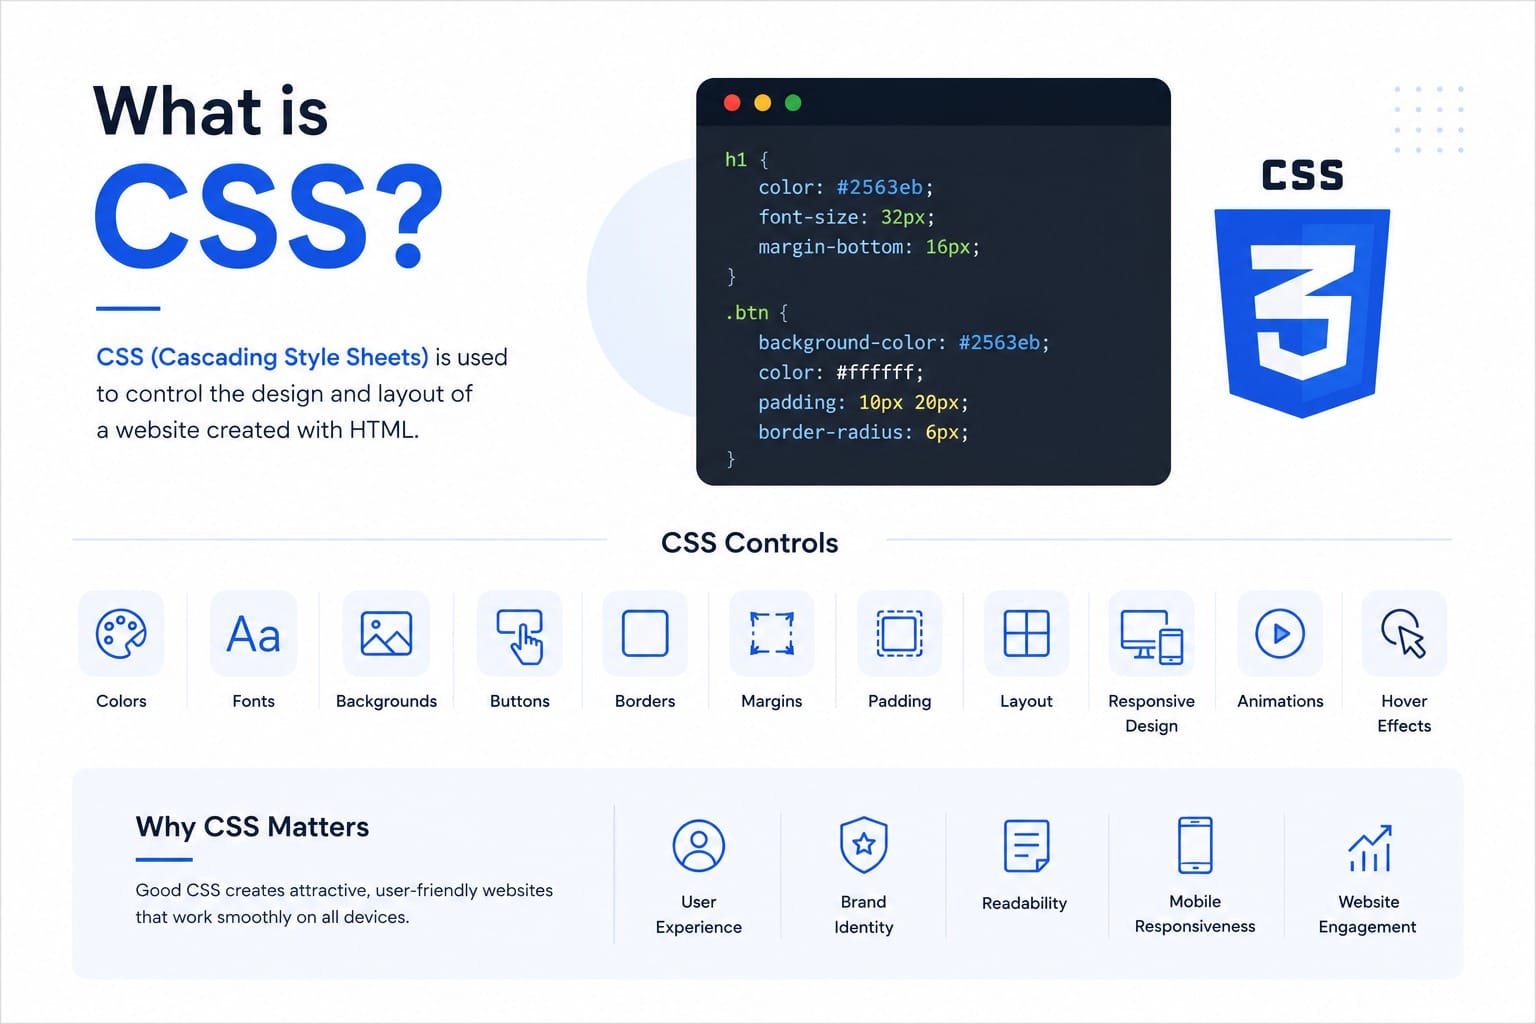The width and height of the screenshot is (1536, 1024).
Task: Click the 'Padding' label under its icon
Action: click(899, 701)
